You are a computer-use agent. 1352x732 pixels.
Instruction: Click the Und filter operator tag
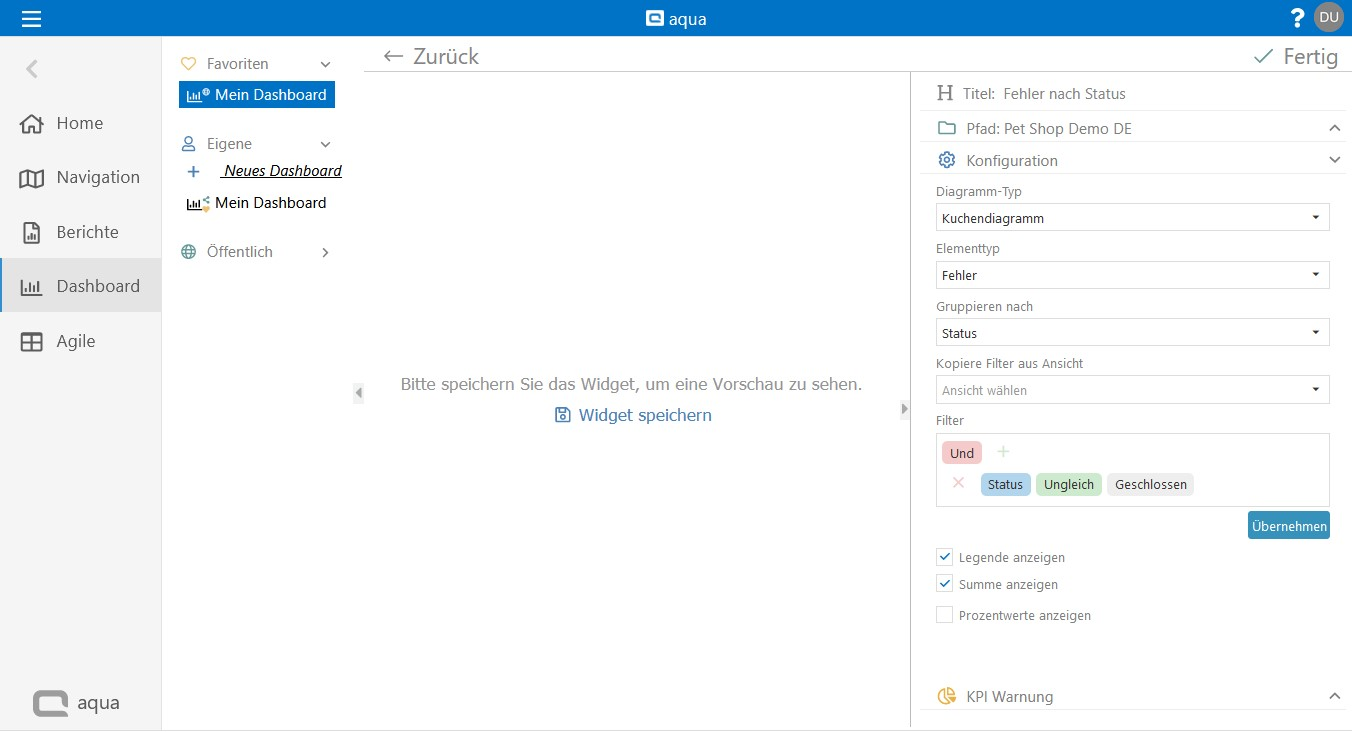pyautogui.click(x=962, y=453)
